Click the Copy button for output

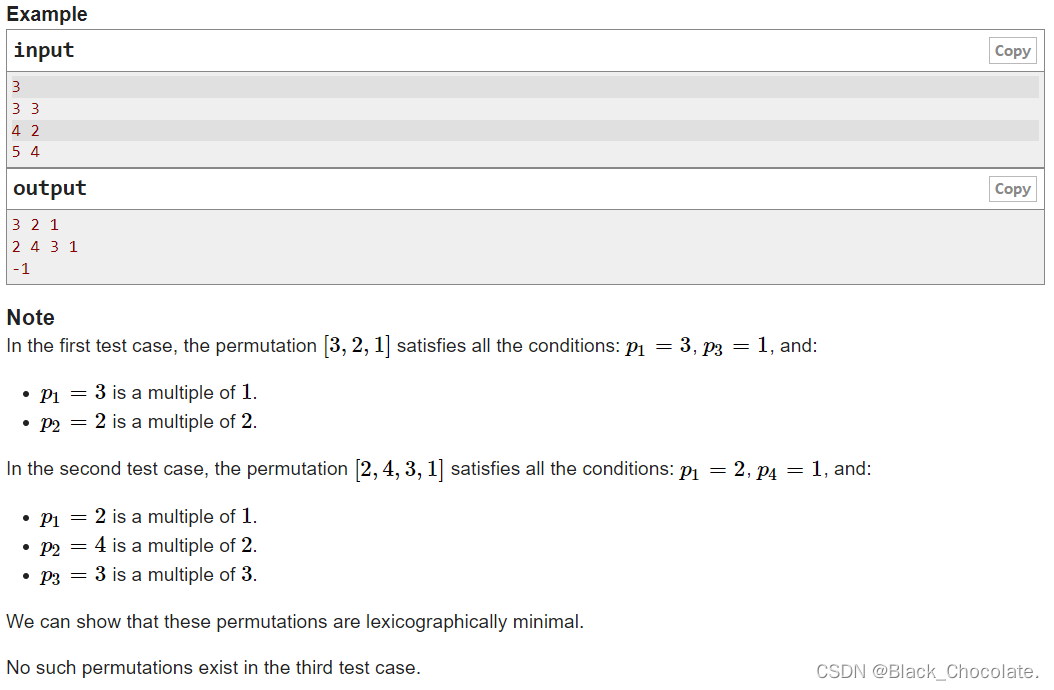pyautogui.click(x=1012, y=189)
